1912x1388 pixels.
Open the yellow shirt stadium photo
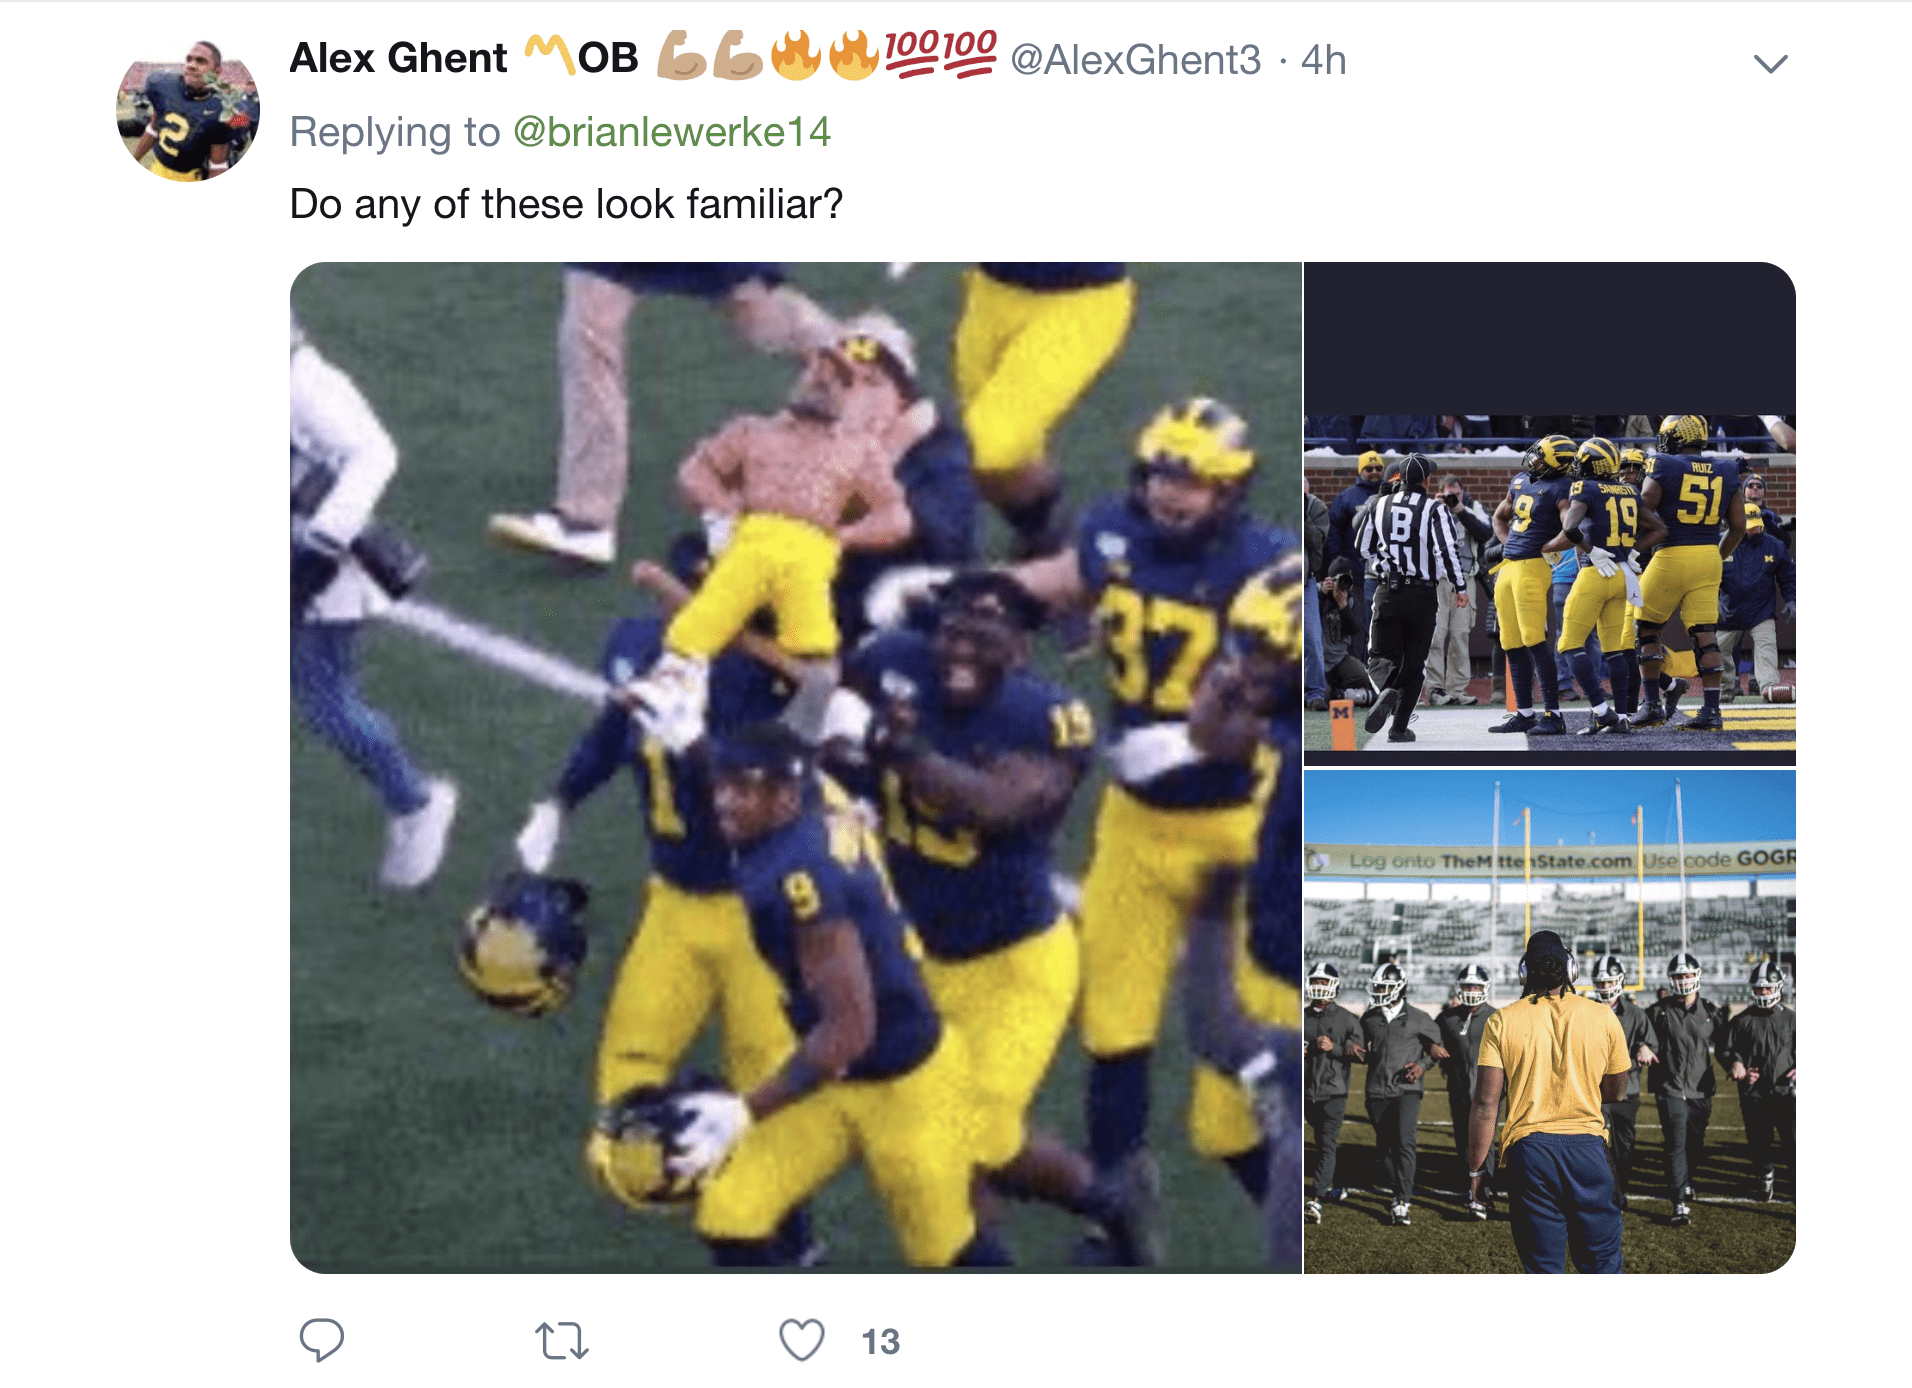(1549, 1021)
